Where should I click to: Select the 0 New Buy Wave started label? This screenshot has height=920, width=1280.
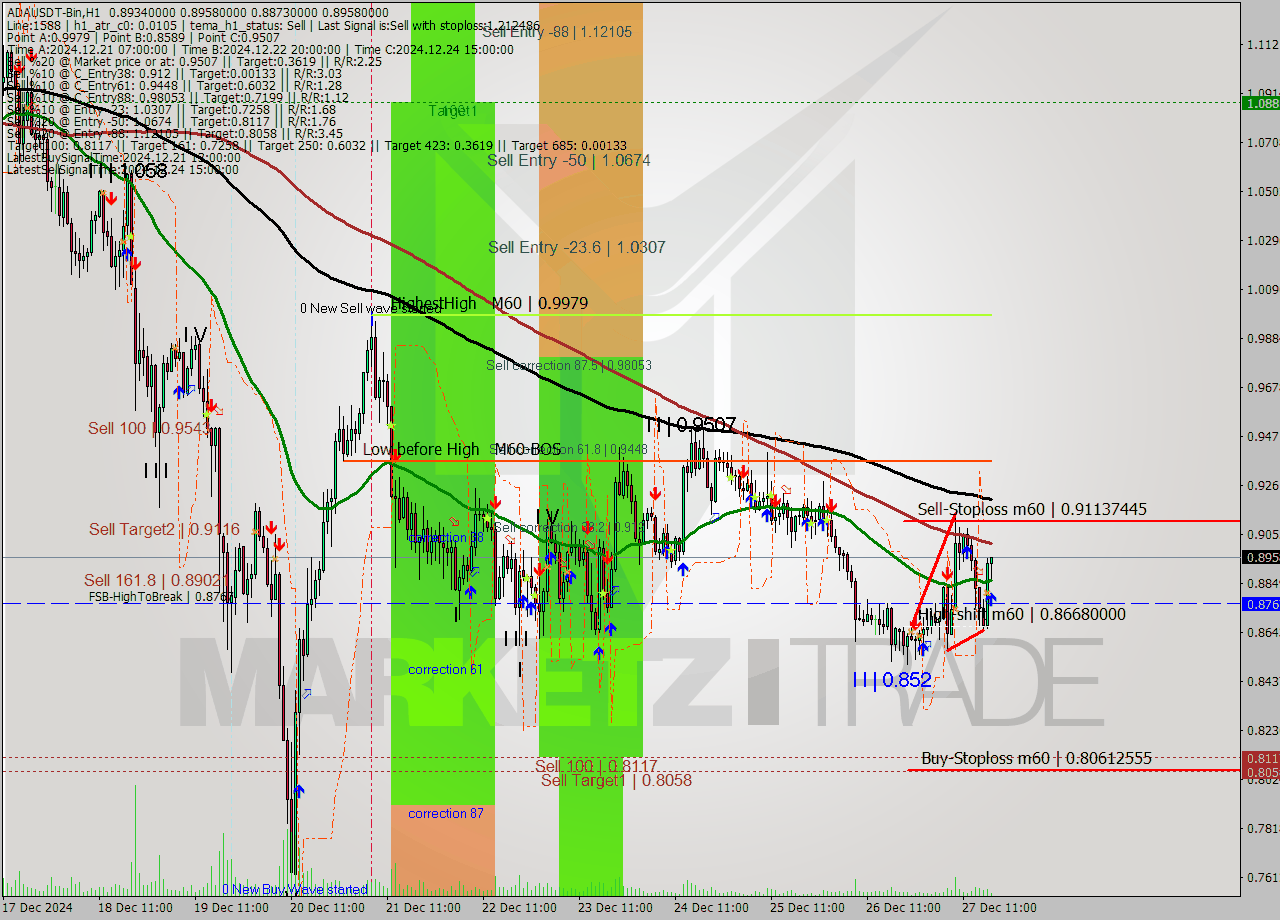pos(295,889)
